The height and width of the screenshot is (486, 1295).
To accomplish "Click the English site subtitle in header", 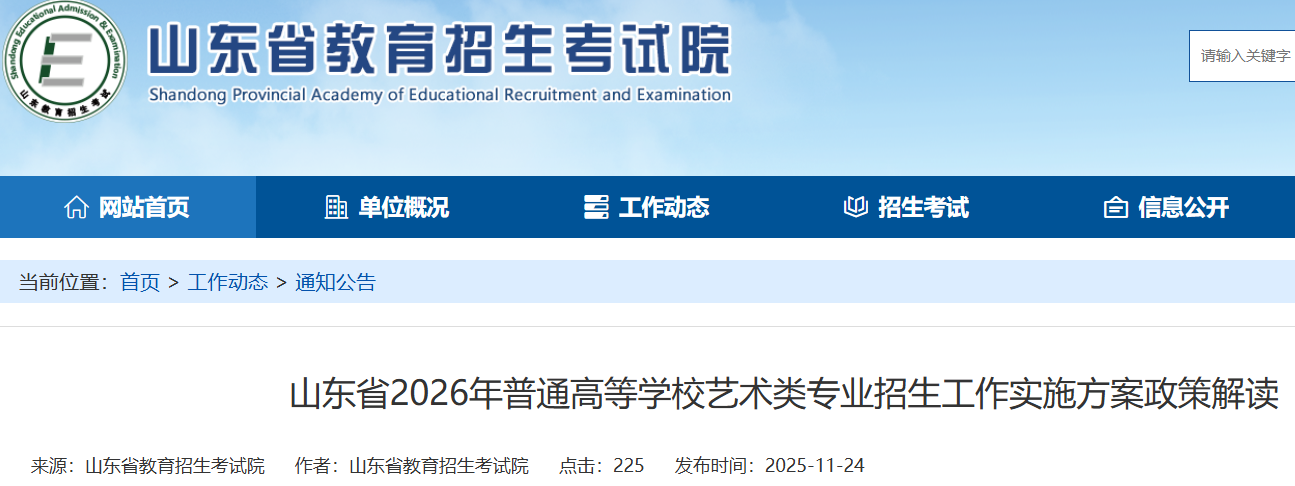I will [x=440, y=95].
